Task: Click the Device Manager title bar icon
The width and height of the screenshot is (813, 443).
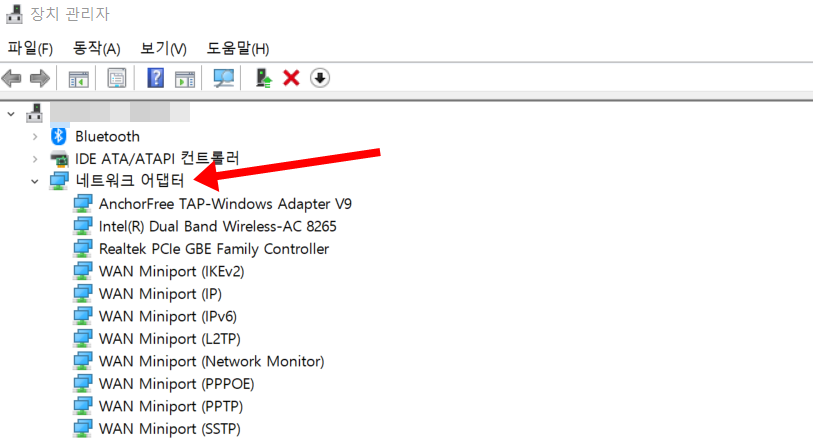Action: click(x=14, y=13)
